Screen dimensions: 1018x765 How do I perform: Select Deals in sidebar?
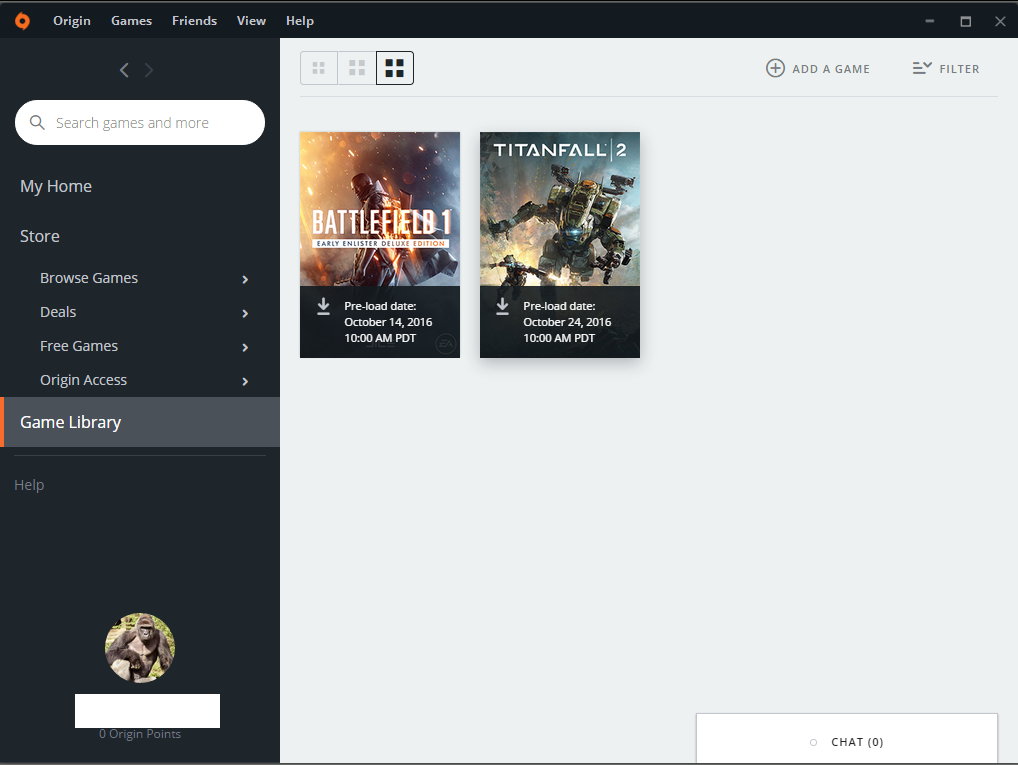click(x=58, y=312)
